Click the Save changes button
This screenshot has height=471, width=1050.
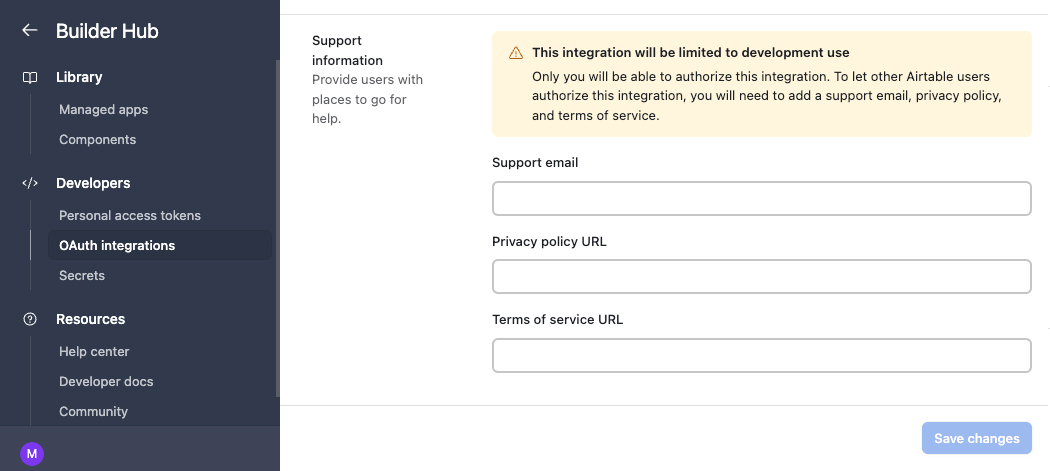[x=976, y=438]
